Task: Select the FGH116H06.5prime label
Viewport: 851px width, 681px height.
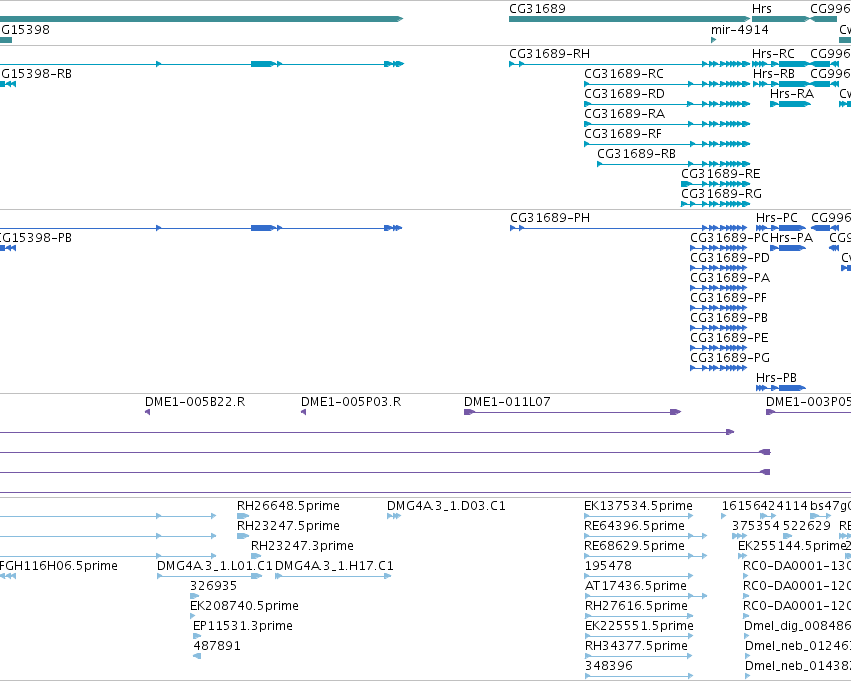Action: 59,566
